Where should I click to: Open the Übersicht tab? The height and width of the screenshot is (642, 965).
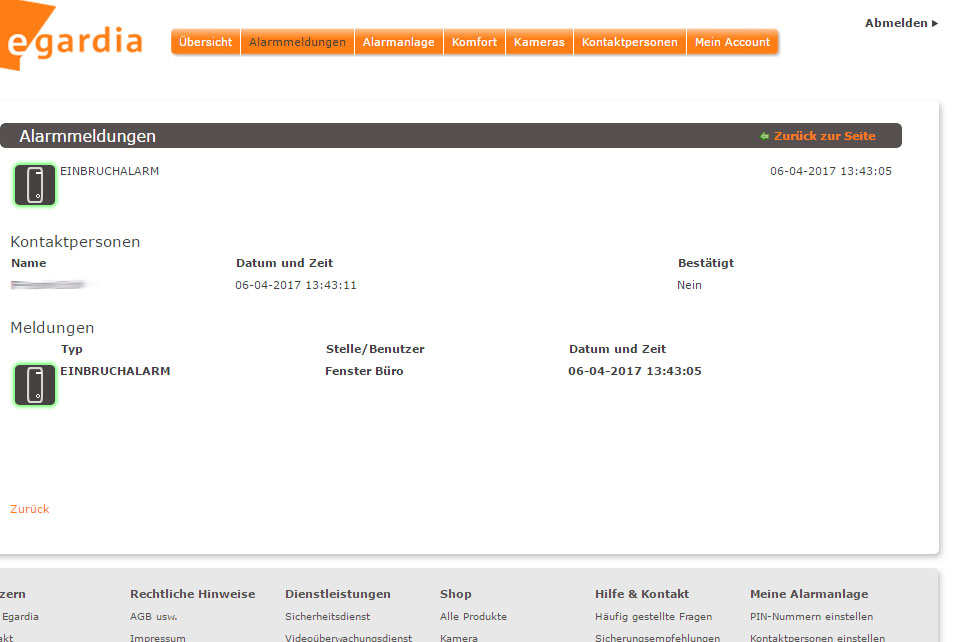tap(205, 42)
